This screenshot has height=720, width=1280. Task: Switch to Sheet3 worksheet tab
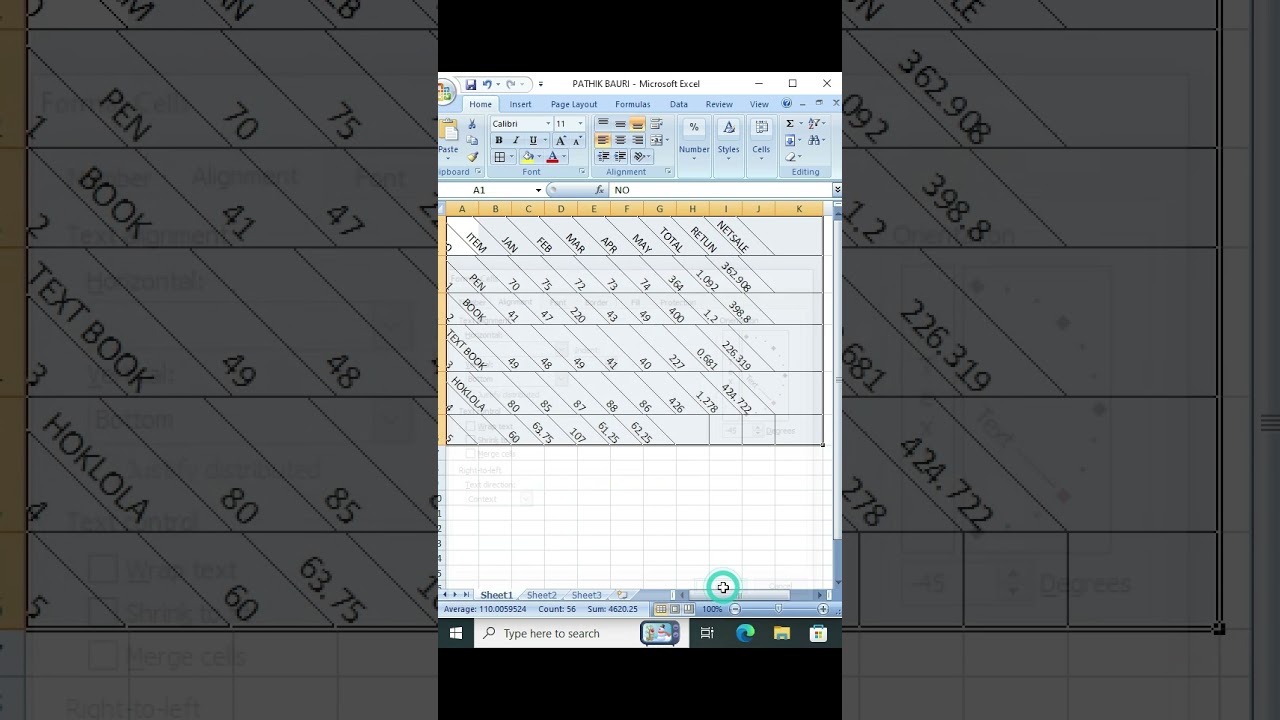pyautogui.click(x=587, y=595)
